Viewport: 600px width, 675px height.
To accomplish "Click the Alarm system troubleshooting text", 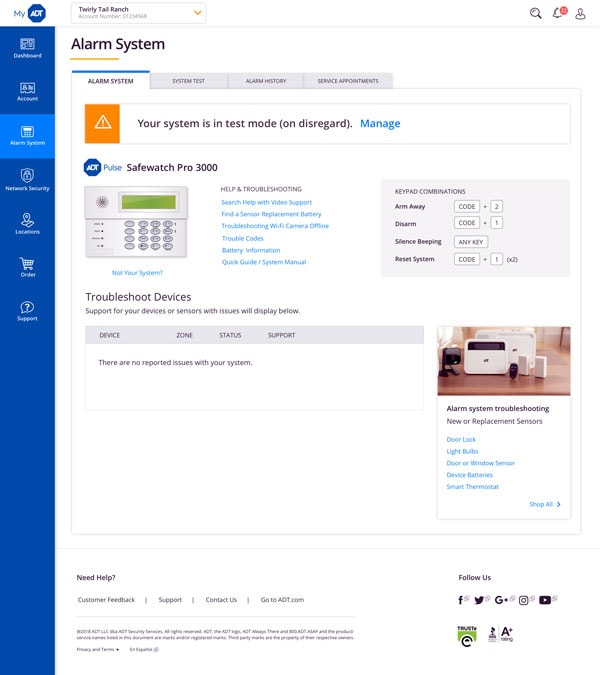I will point(498,409).
